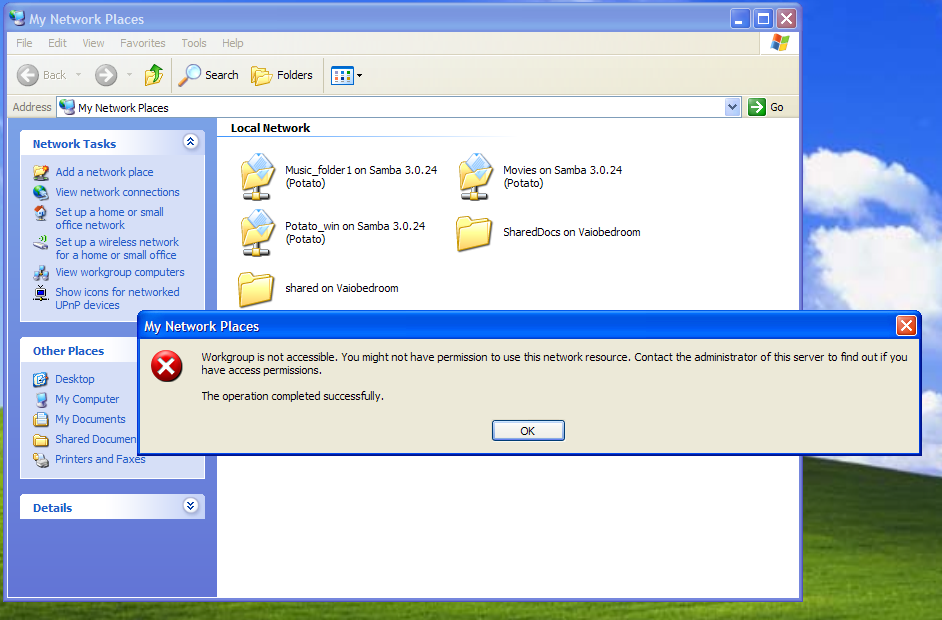Click View workgroup computers link

click(x=120, y=272)
